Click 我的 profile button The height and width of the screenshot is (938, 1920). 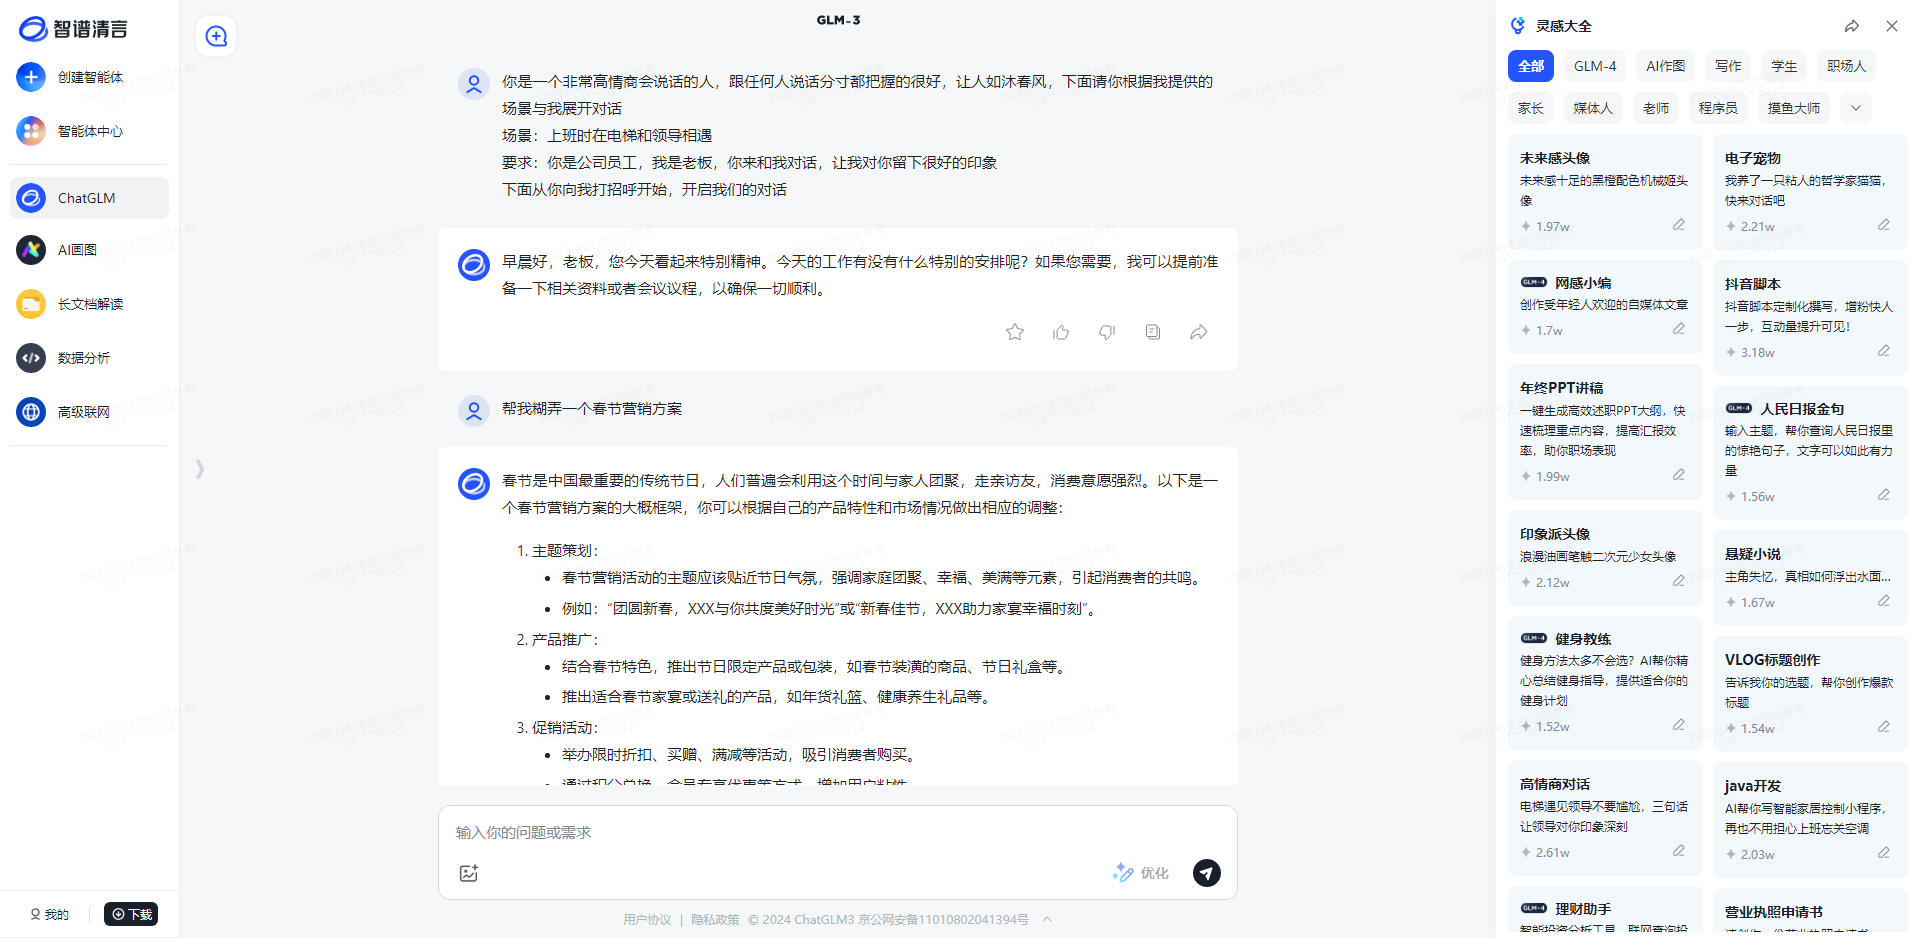tap(49, 914)
